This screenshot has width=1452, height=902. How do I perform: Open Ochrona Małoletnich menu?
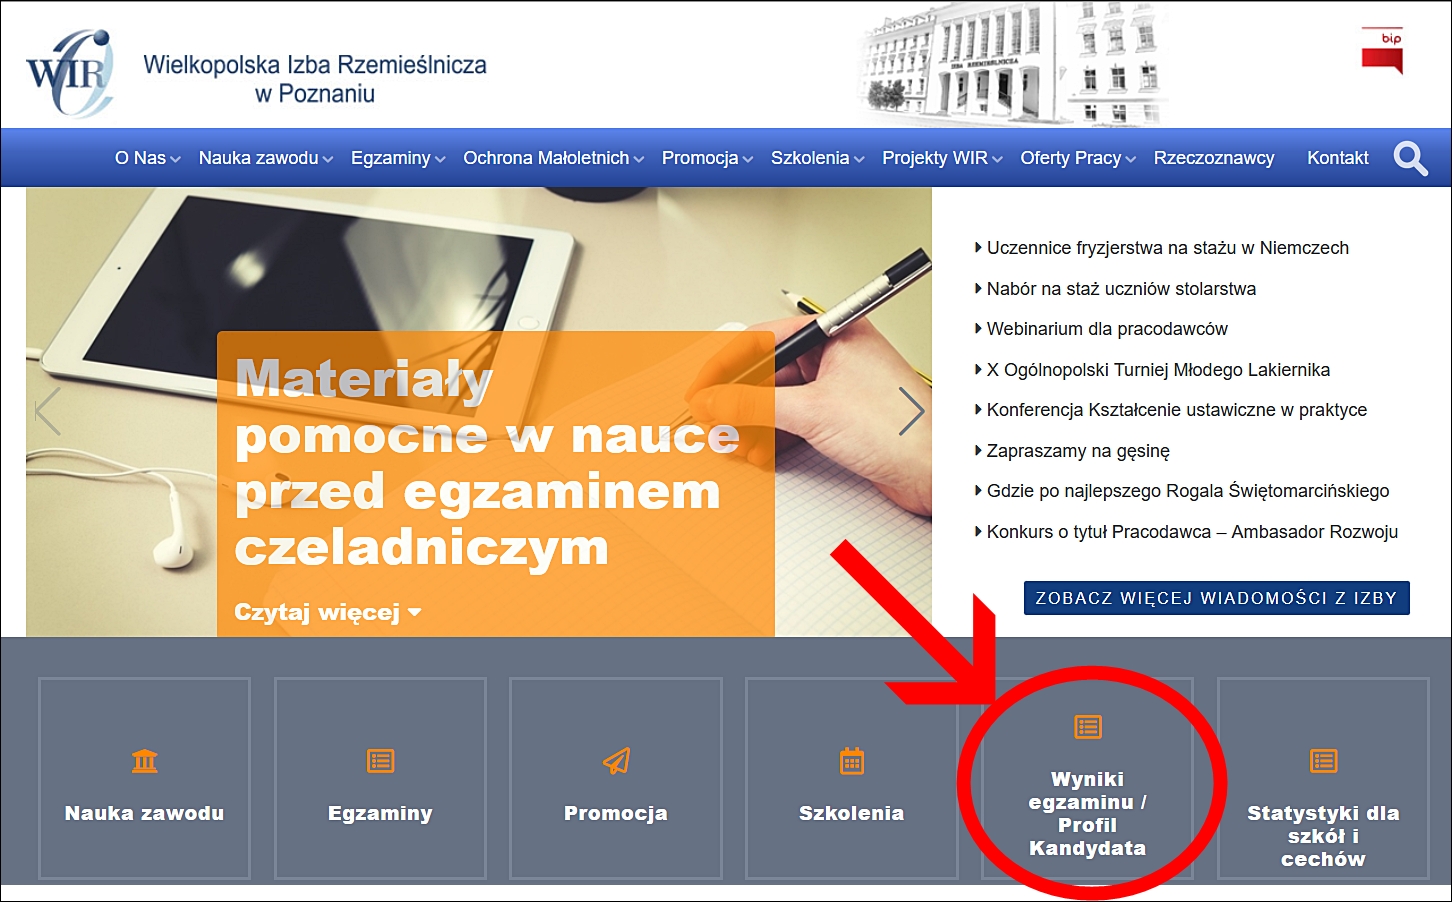pyautogui.click(x=546, y=158)
